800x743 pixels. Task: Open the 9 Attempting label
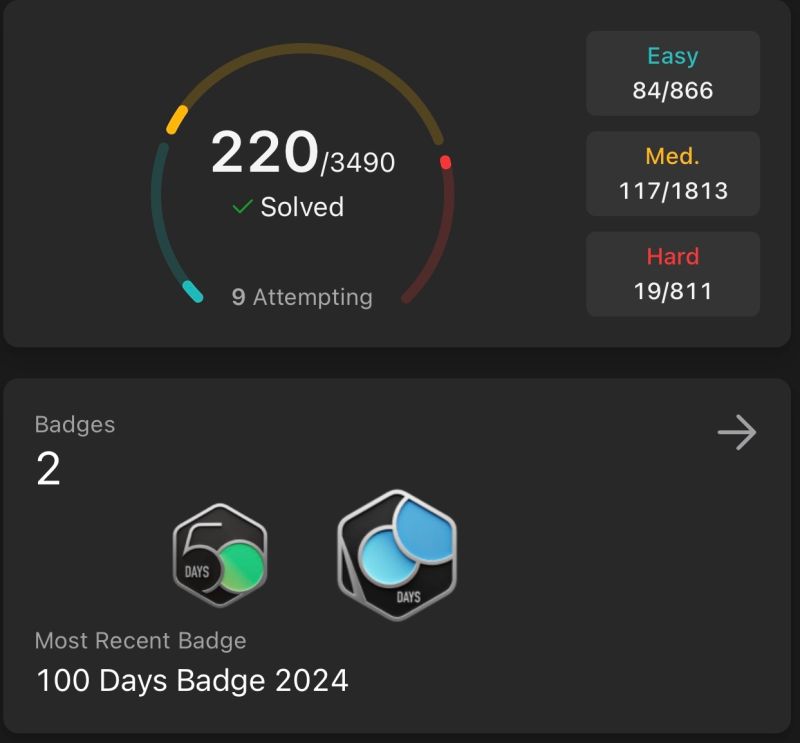click(302, 297)
